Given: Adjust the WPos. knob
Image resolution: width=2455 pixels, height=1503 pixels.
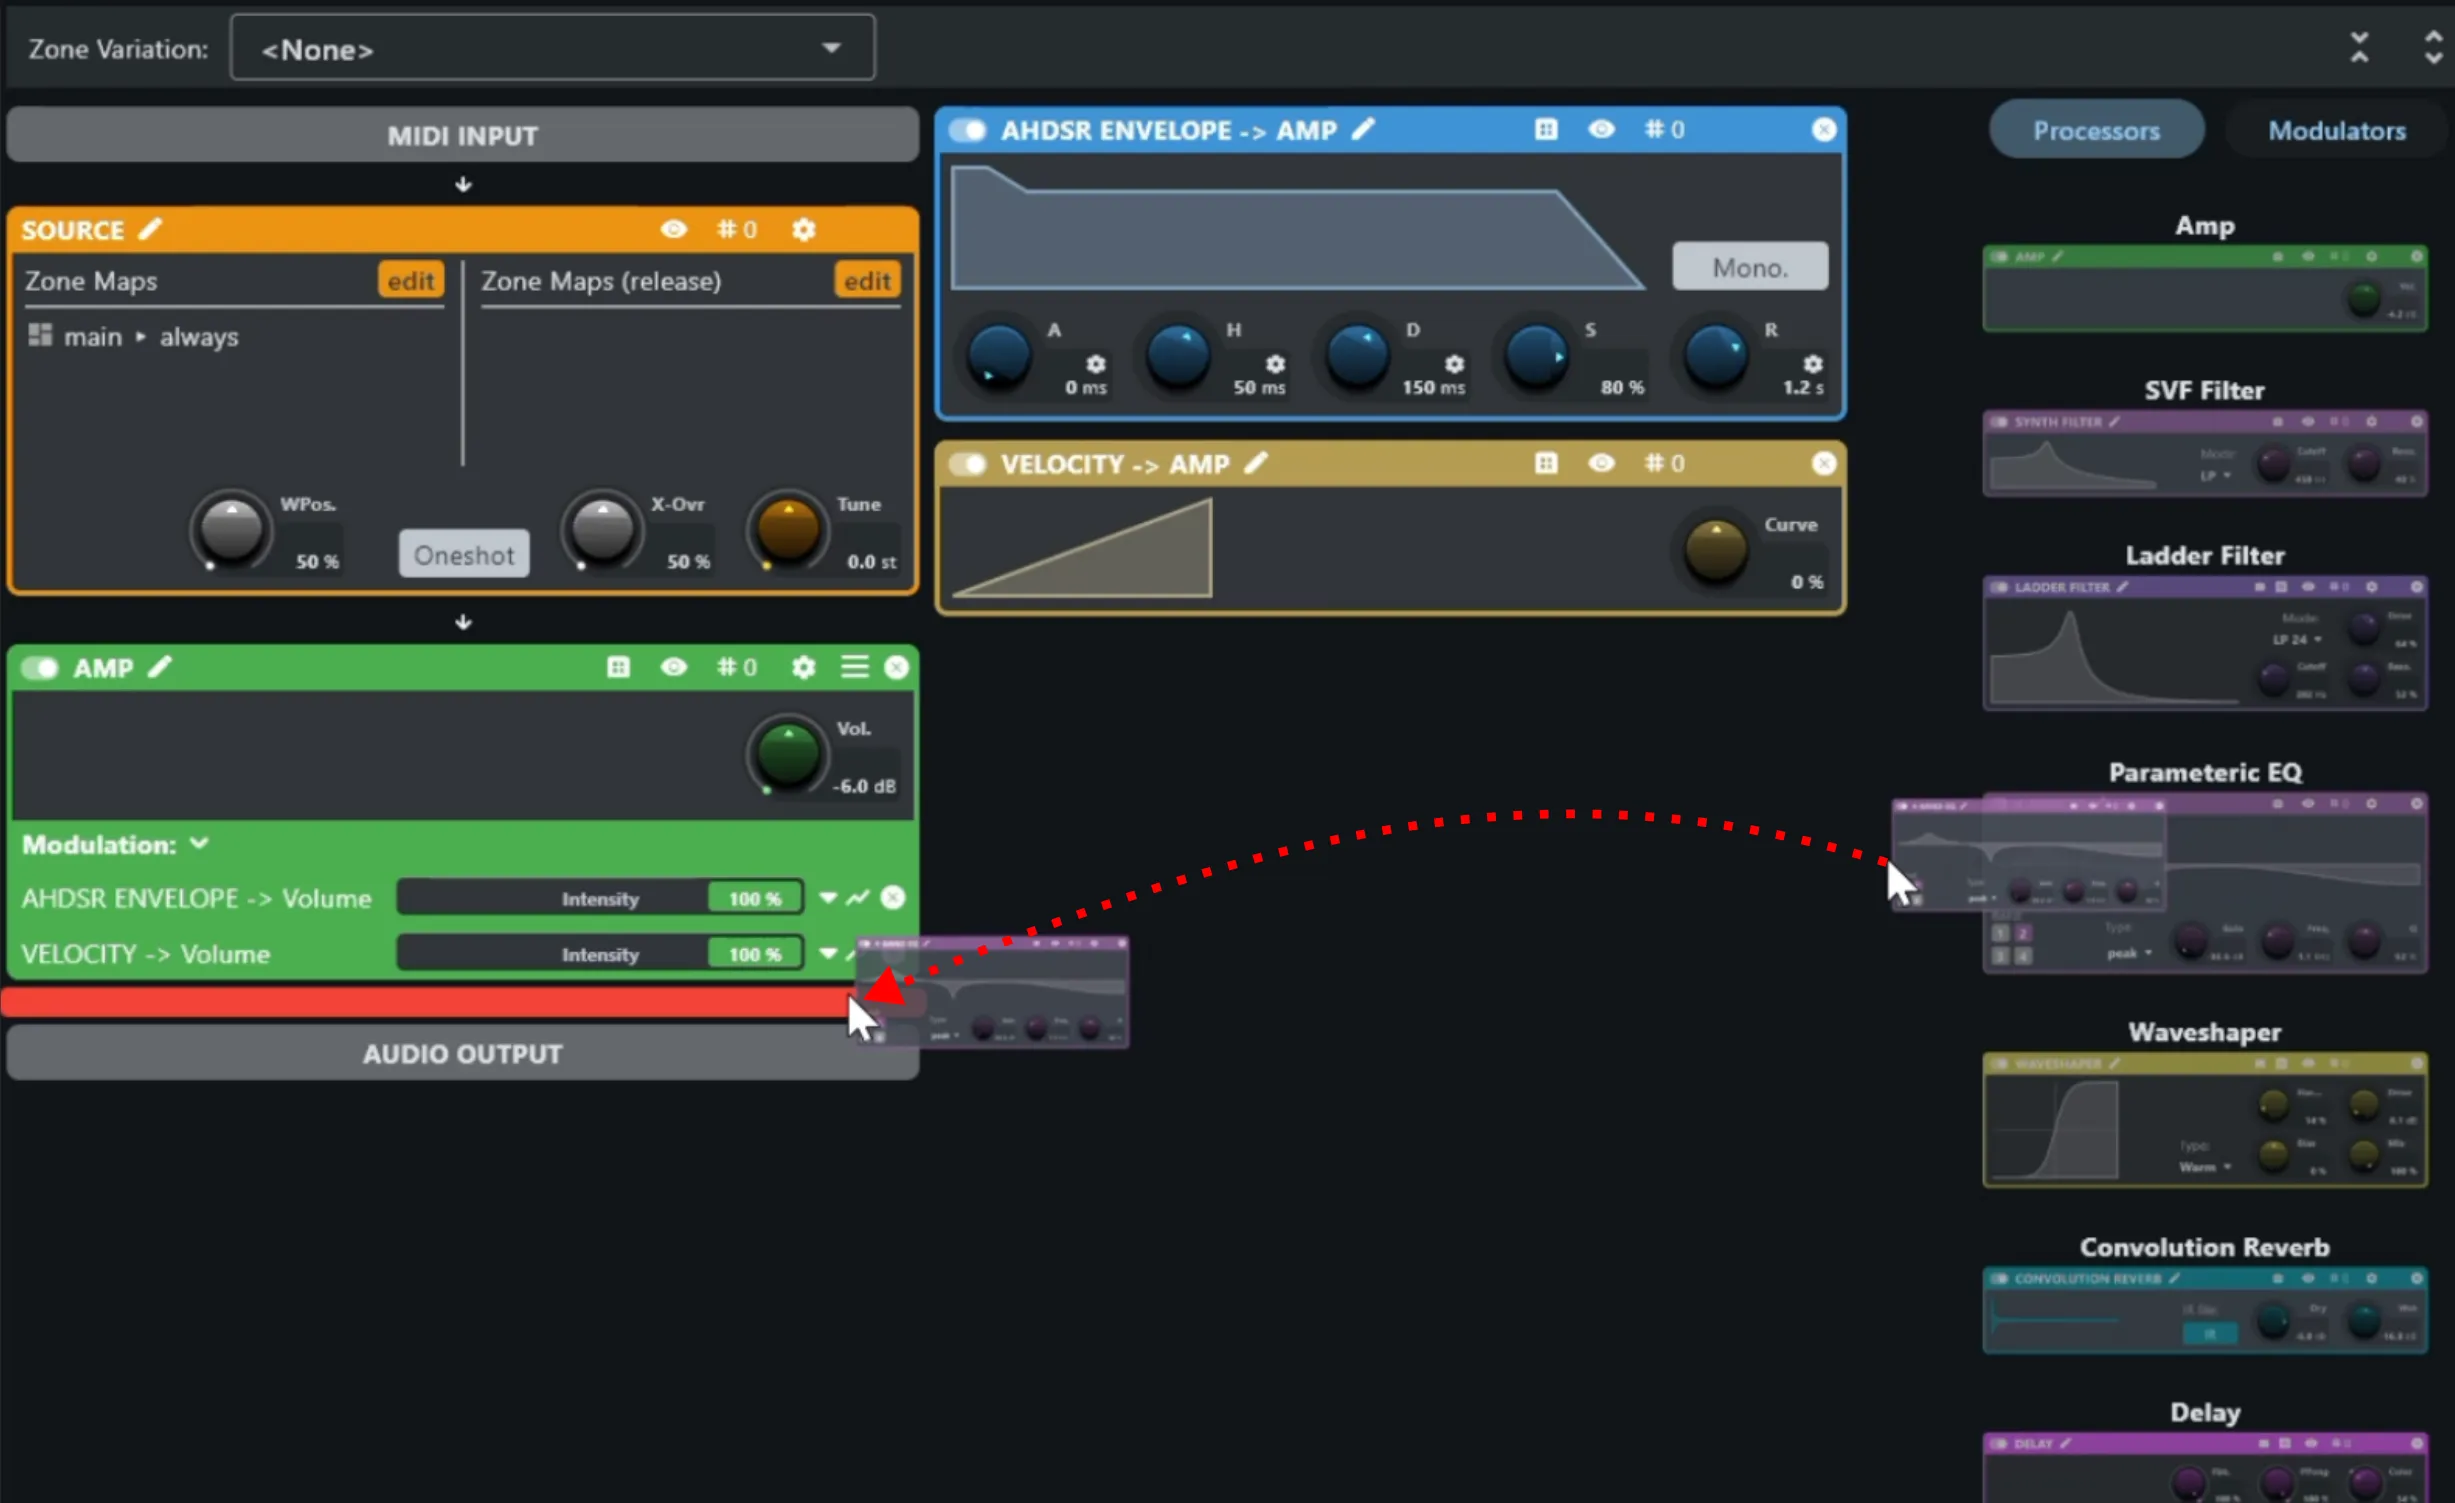Looking at the screenshot, I should pos(231,529).
